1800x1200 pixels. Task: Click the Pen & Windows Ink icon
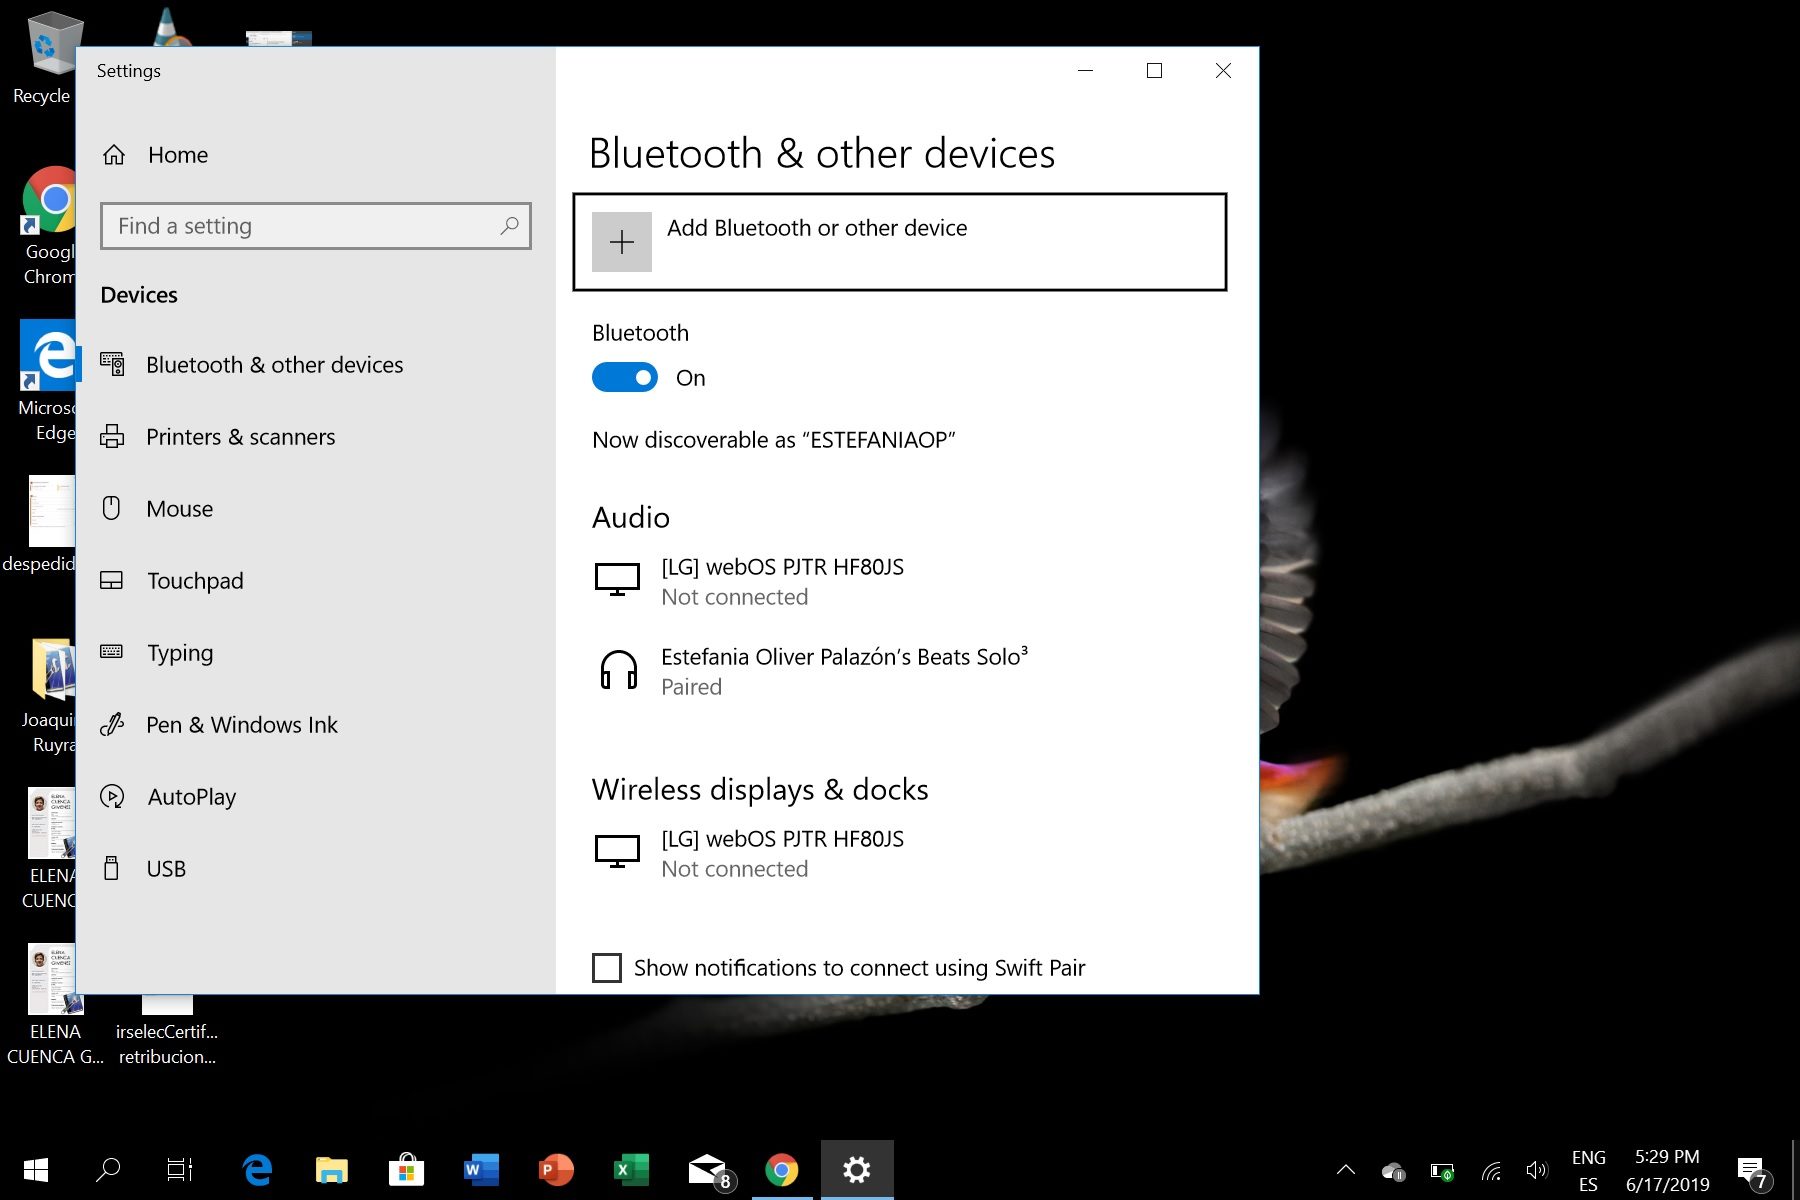tap(112, 725)
